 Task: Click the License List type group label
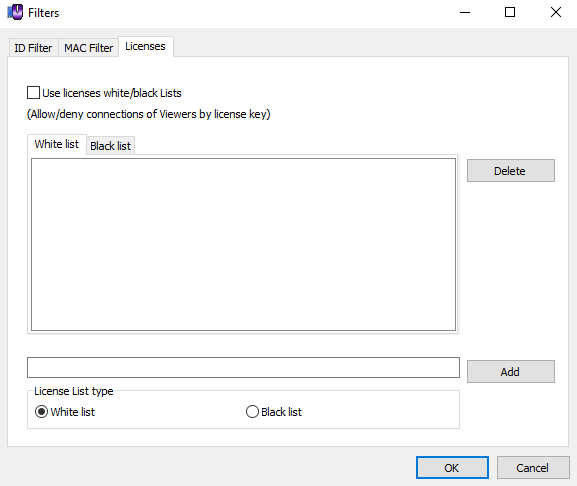[74, 391]
